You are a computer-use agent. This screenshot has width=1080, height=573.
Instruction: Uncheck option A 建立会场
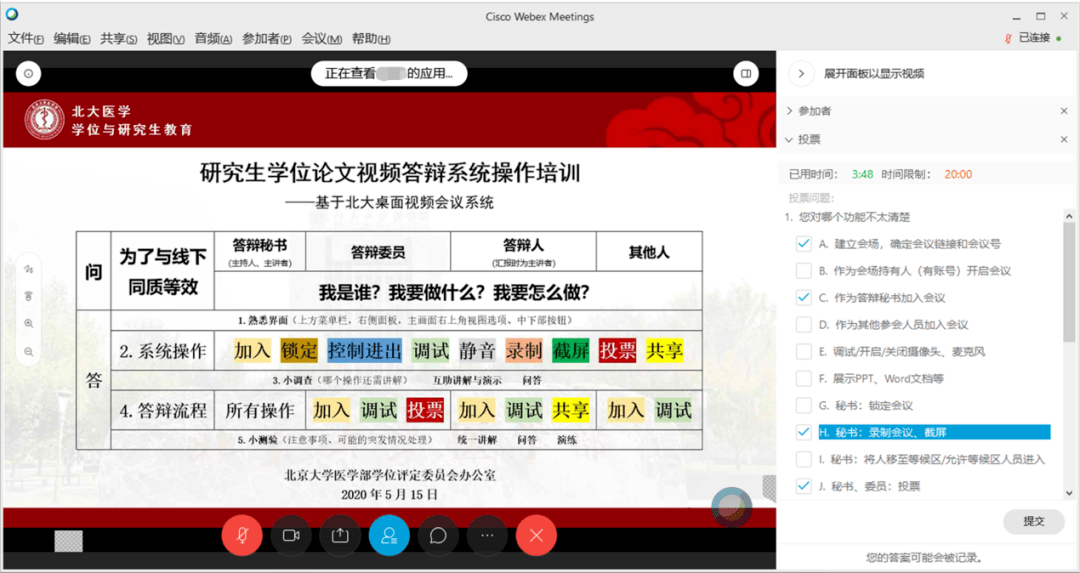pyautogui.click(x=803, y=244)
